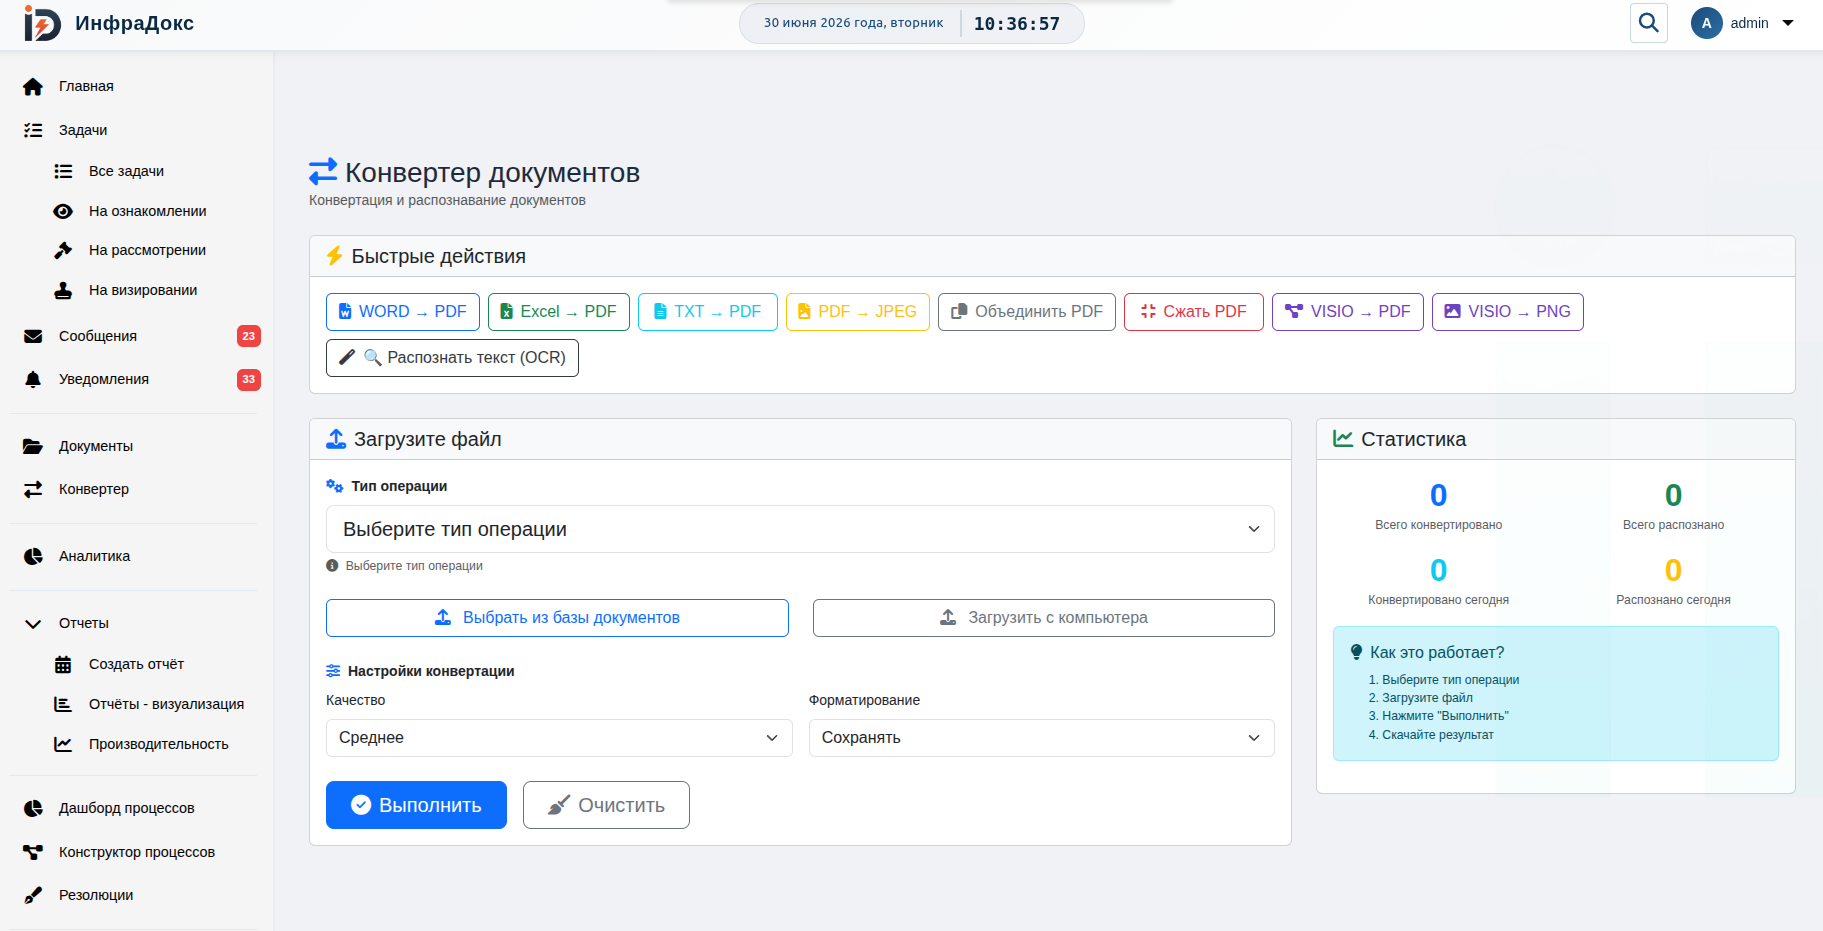Click the clock showing 10:36:57
1823x931 pixels.
coord(1017,23)
